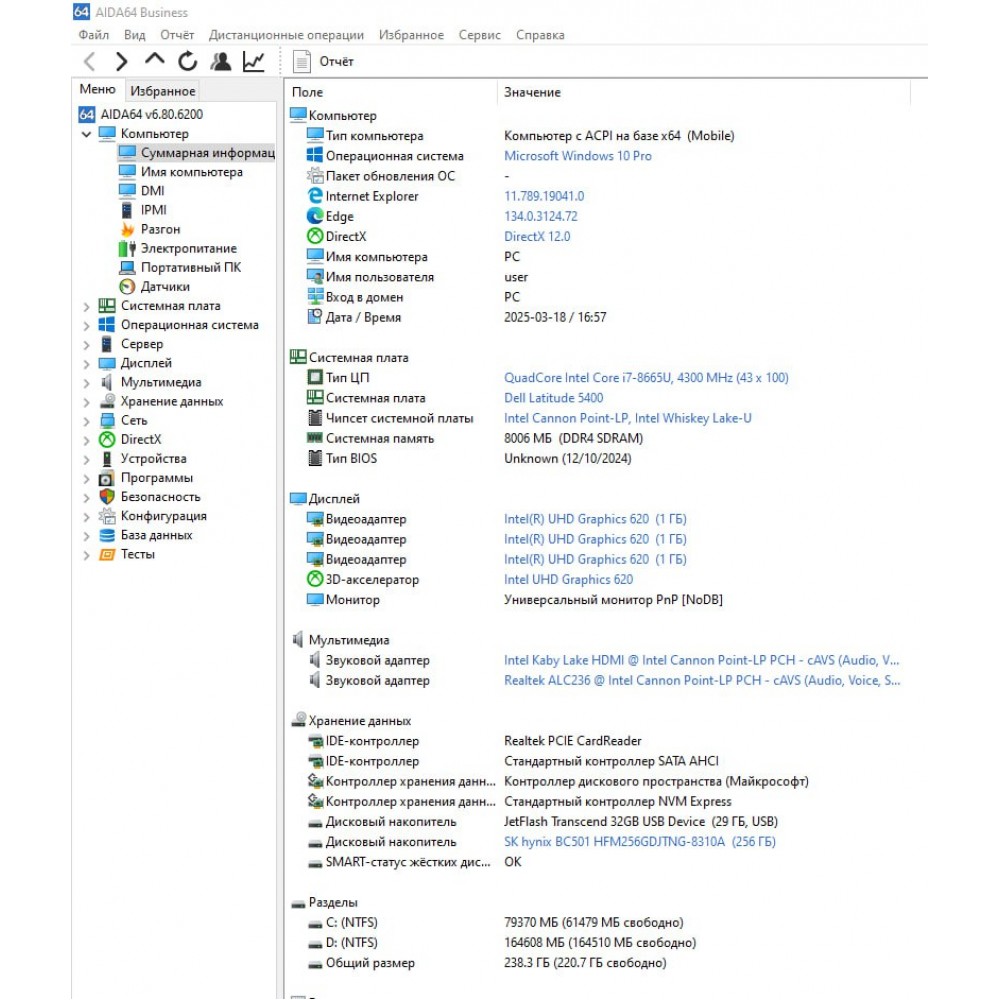The height and width of the screenshot is (1000, 1000).
Task: Expand the Сеть tree node
Action: point(86,422)
